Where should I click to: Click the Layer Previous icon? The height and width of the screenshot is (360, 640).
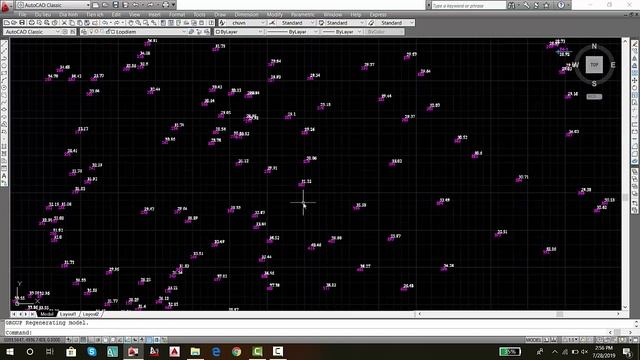click(200, 31)
